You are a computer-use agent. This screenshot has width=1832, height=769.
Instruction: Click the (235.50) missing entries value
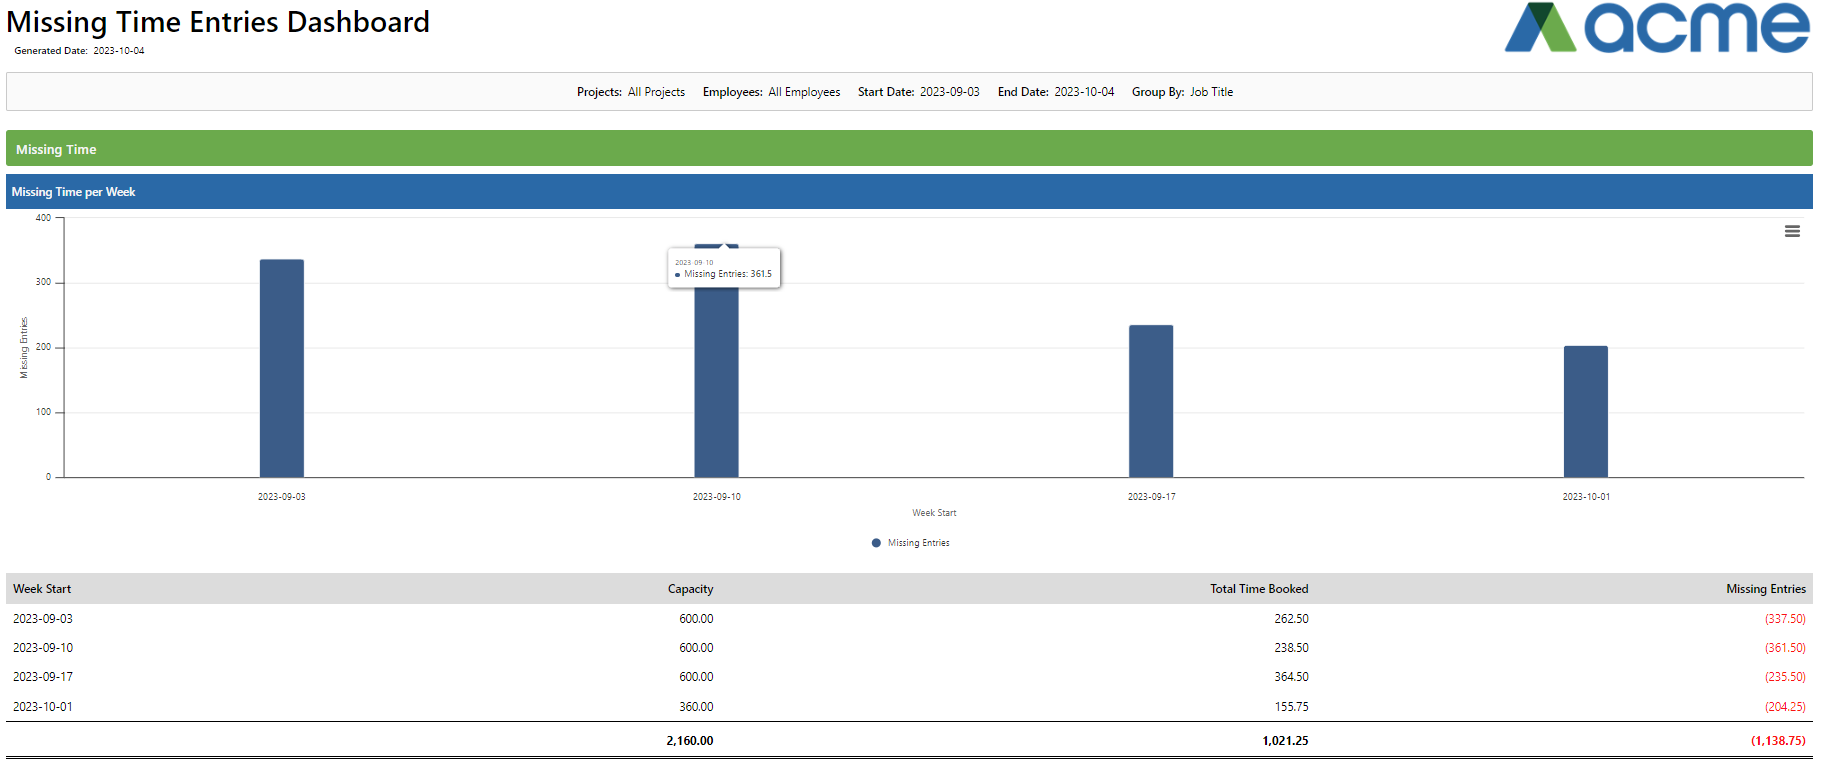(1785, 677)
